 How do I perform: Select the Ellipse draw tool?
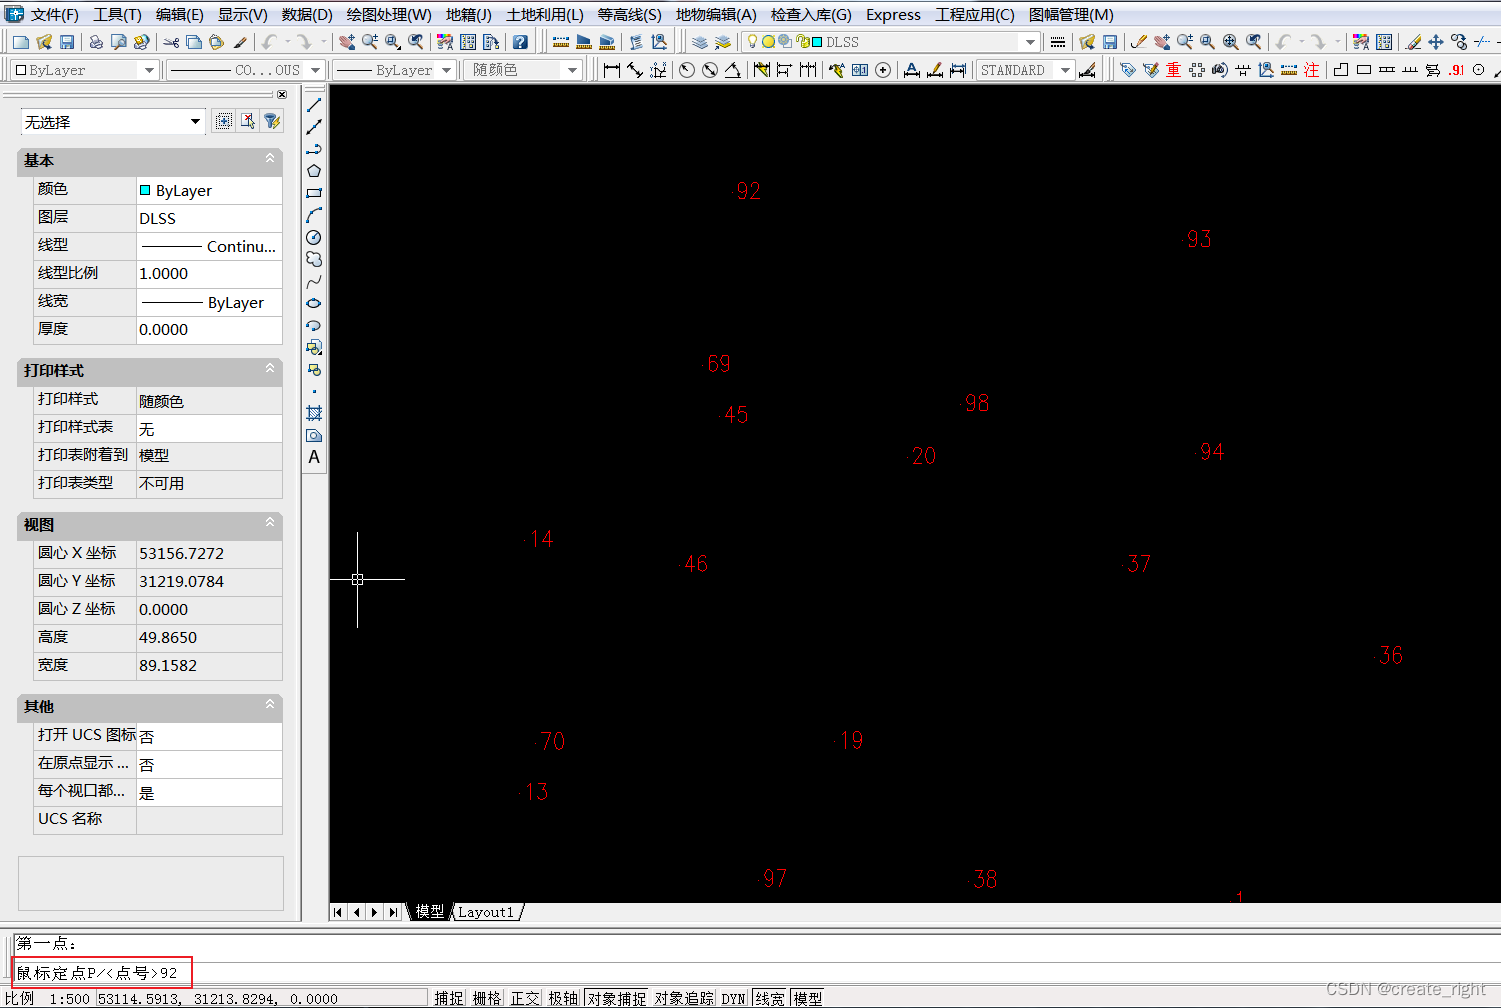click(314, 303)
